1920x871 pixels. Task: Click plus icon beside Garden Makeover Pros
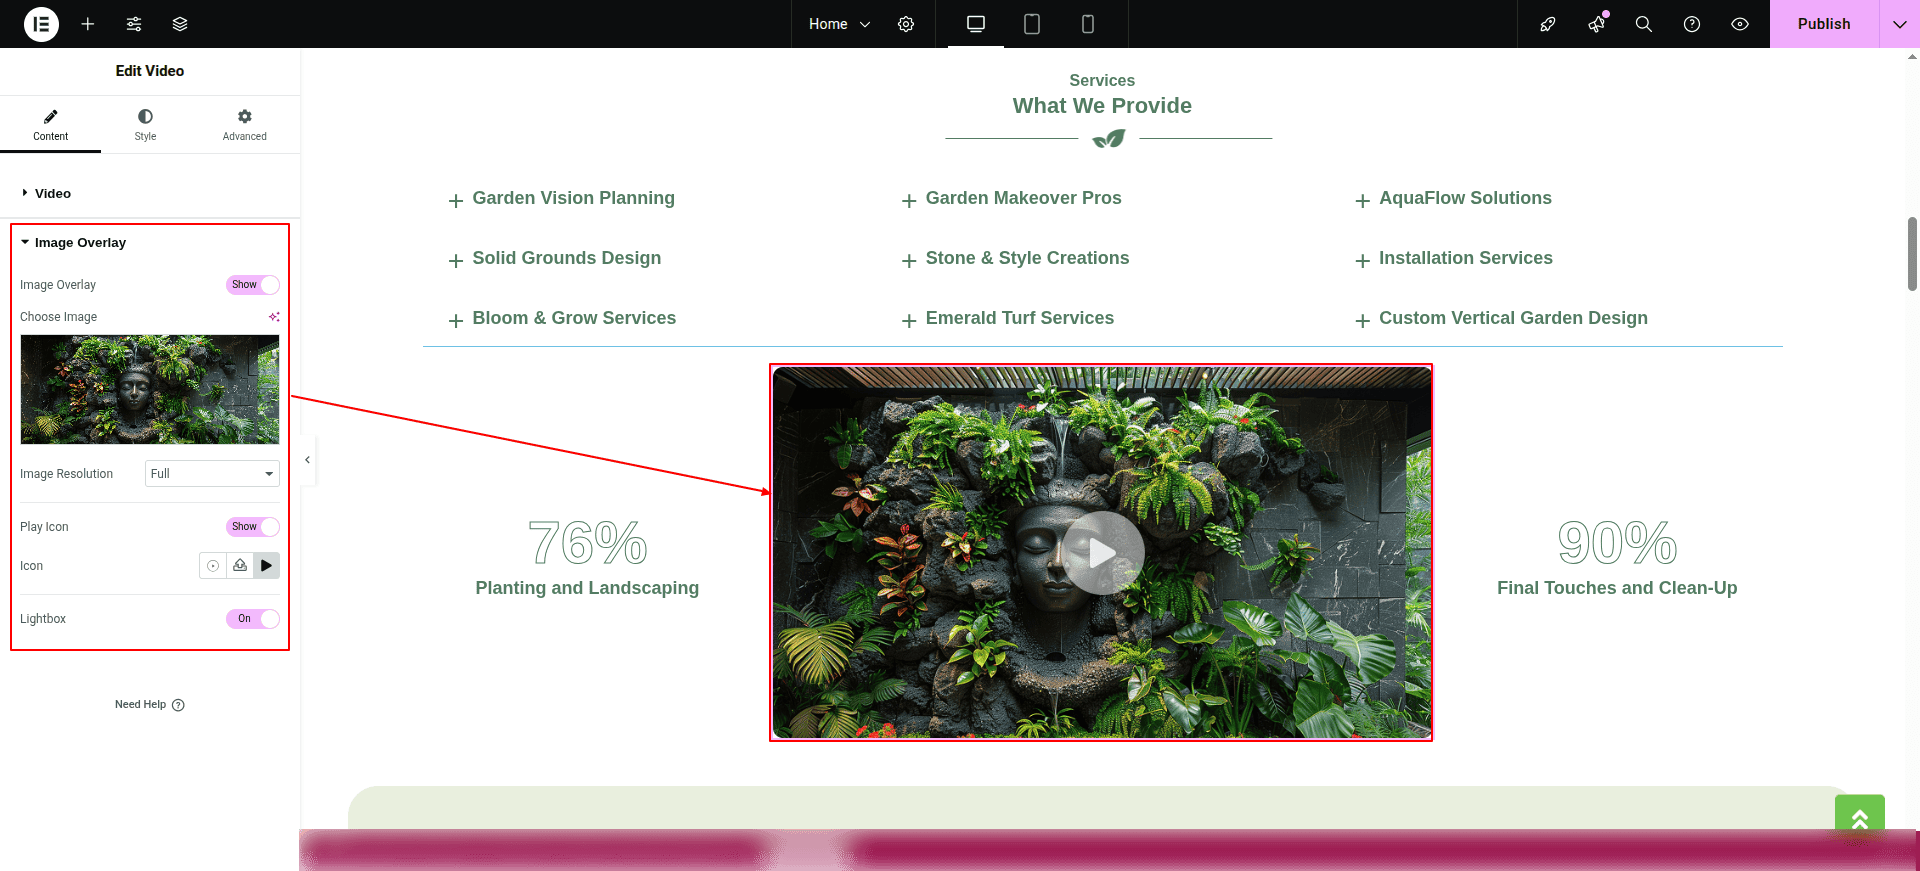click(x=909, y=201)
